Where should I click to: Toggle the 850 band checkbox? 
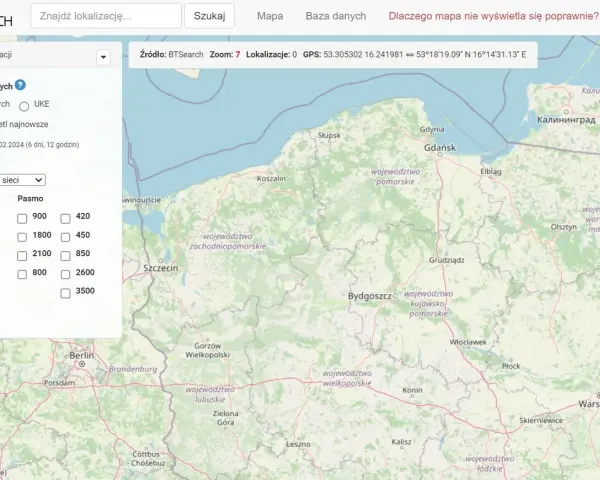point(65,256)
